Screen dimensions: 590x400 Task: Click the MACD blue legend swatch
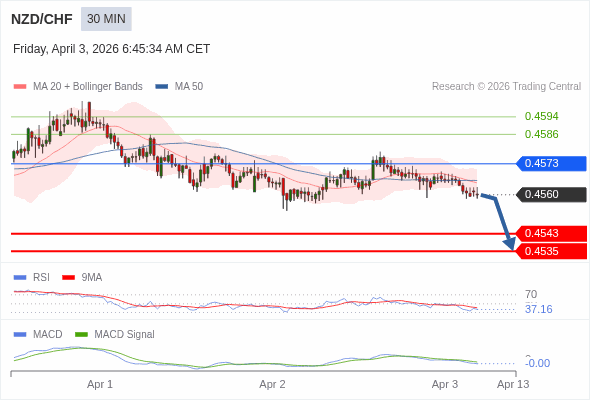coord(20,335)
